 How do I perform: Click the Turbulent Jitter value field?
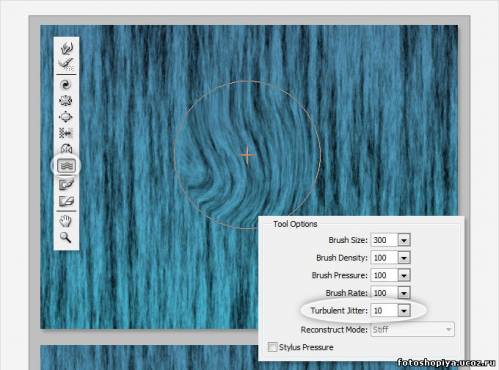pyautogui.click(x=384, y=311)
